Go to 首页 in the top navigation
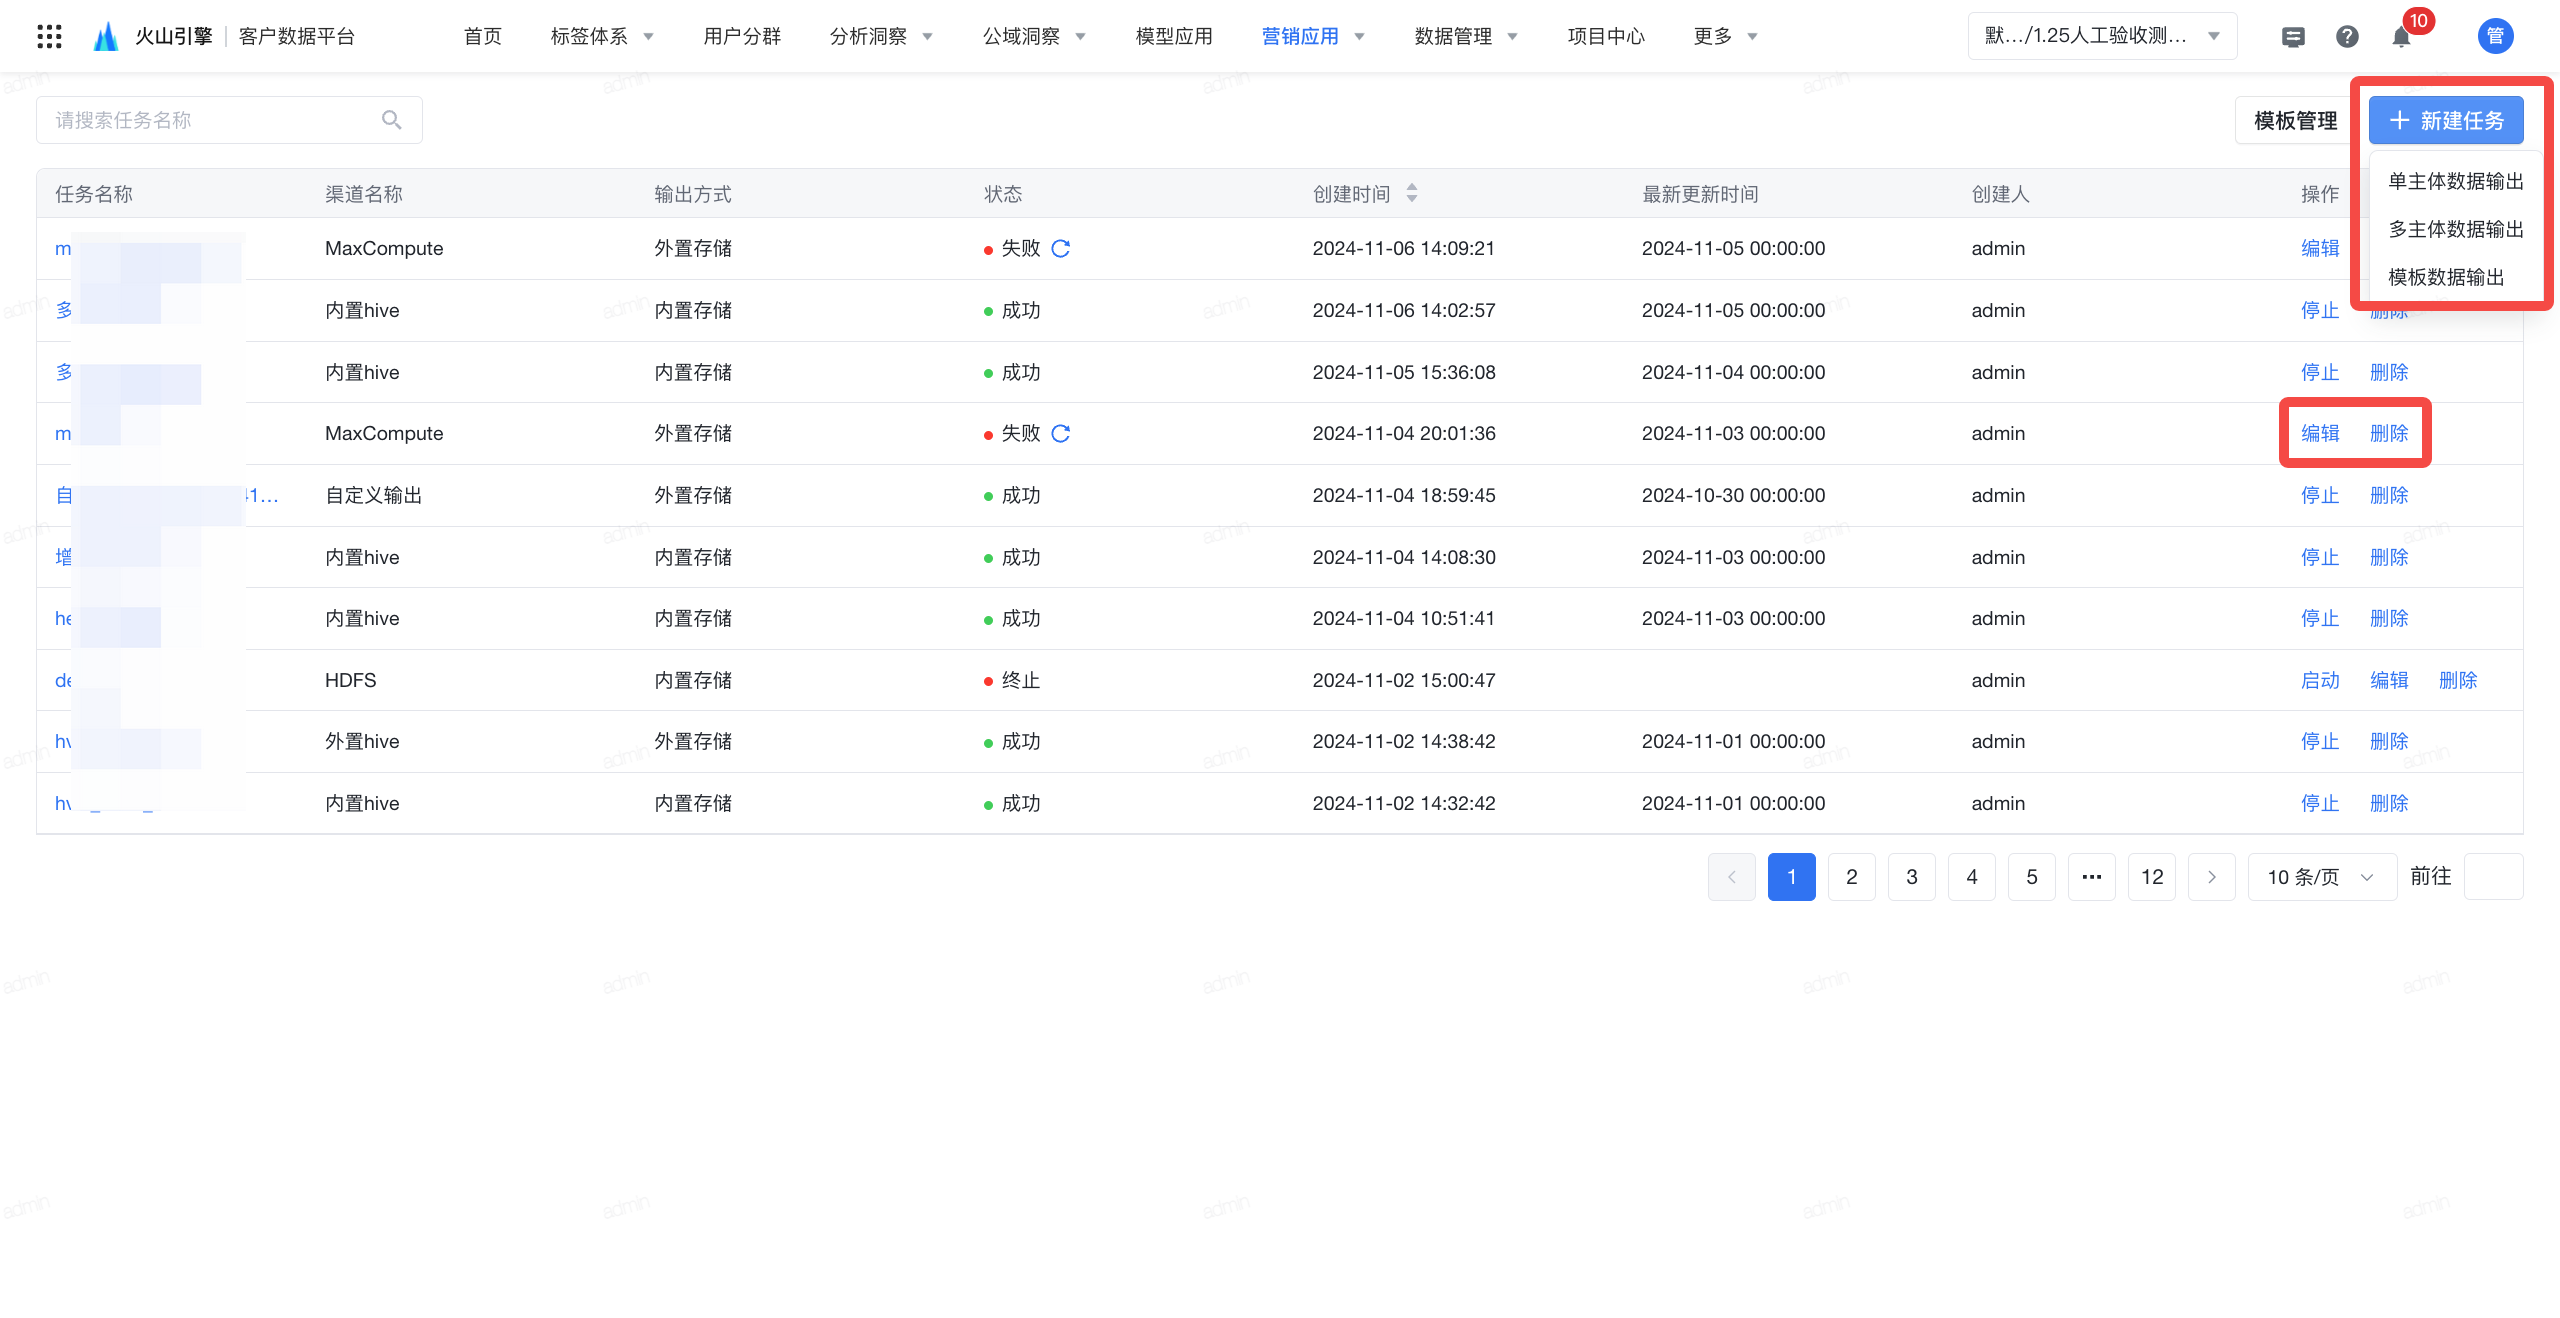This screenshot has width=2560, height=1318. (x=483, y=37)
